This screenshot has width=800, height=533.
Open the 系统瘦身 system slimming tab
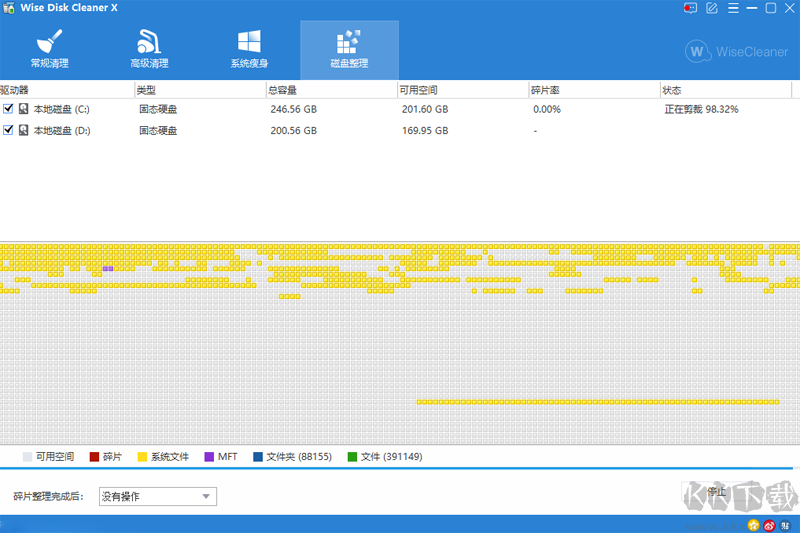point(249,50)
